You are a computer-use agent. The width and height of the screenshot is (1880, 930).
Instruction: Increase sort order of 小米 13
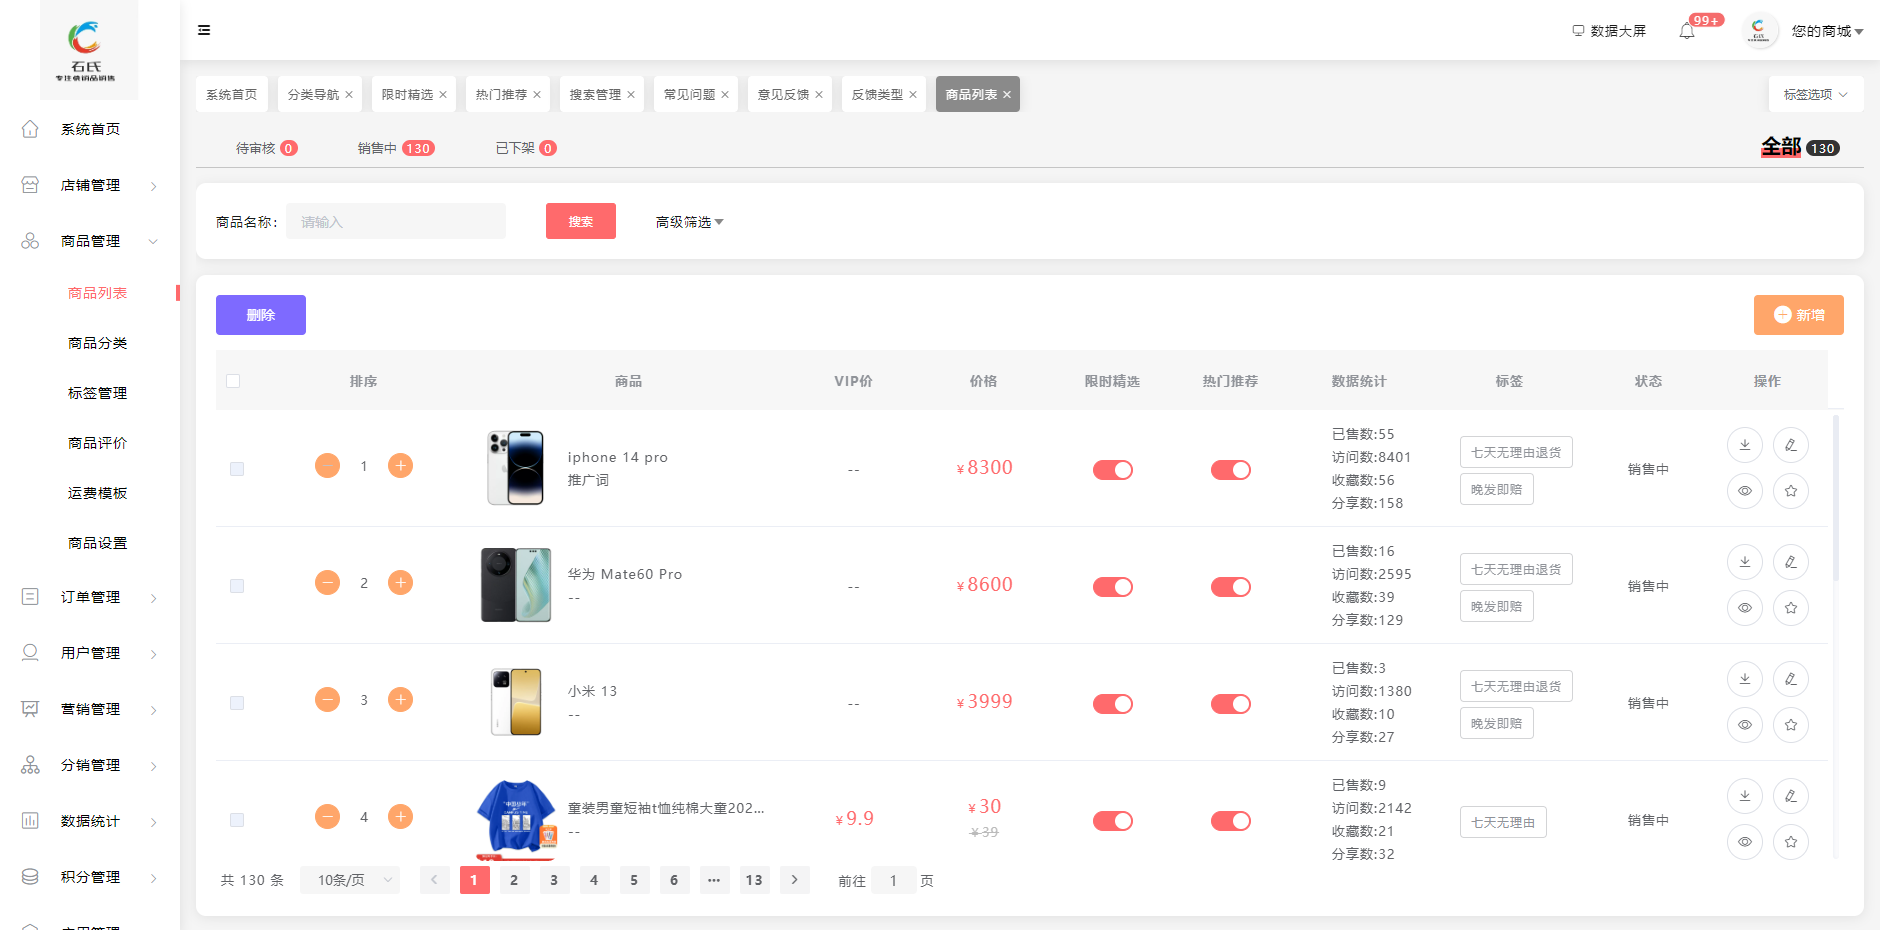[400, 700]
